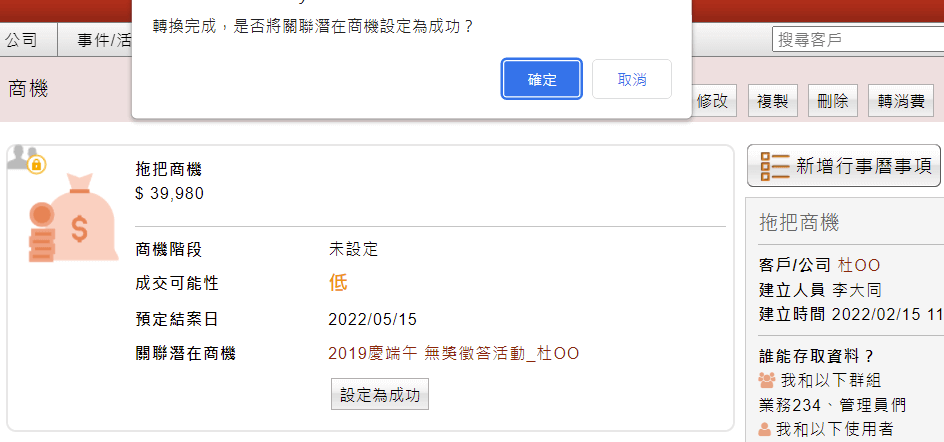Viewport: 944px width, 442px height.
Task: Click the grey people icon above lock
Action: (21, 157)
